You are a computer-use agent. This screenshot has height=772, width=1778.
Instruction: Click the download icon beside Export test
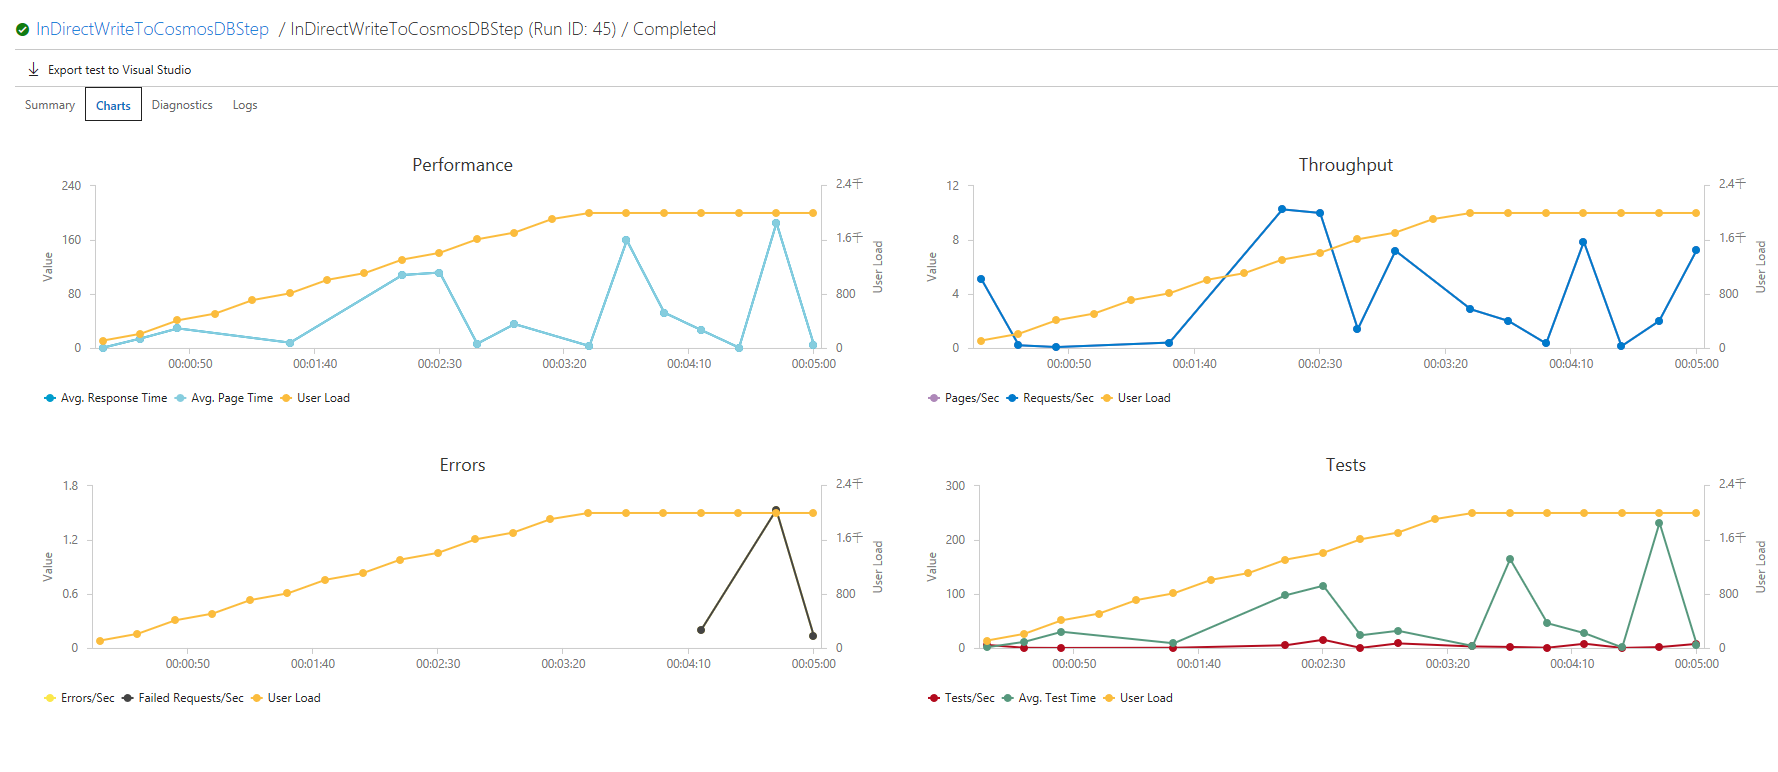[x=34, y=69]
